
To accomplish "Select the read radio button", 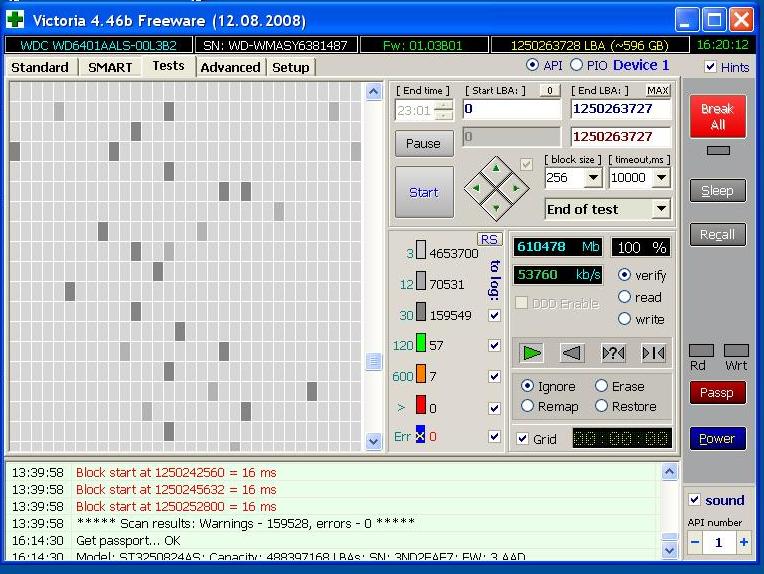I will tap(625, 297).
